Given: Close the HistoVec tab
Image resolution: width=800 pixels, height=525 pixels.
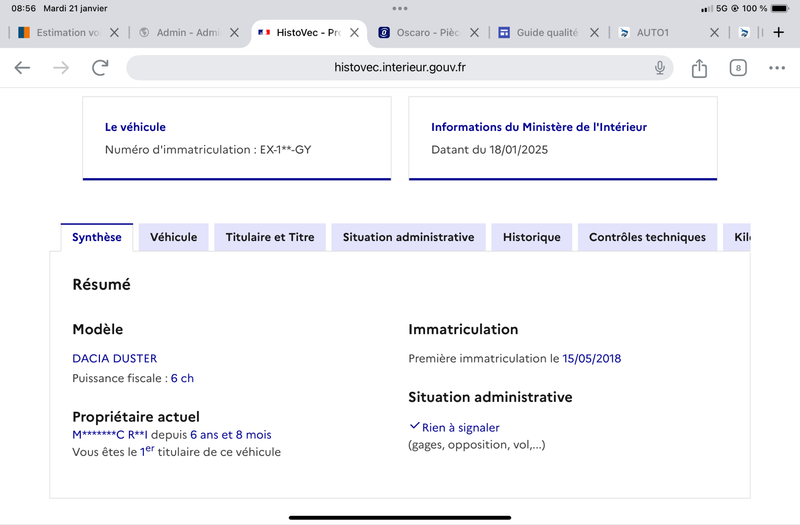Looking at the screenshot, I should pyautogui.click(x=354, y=33).
